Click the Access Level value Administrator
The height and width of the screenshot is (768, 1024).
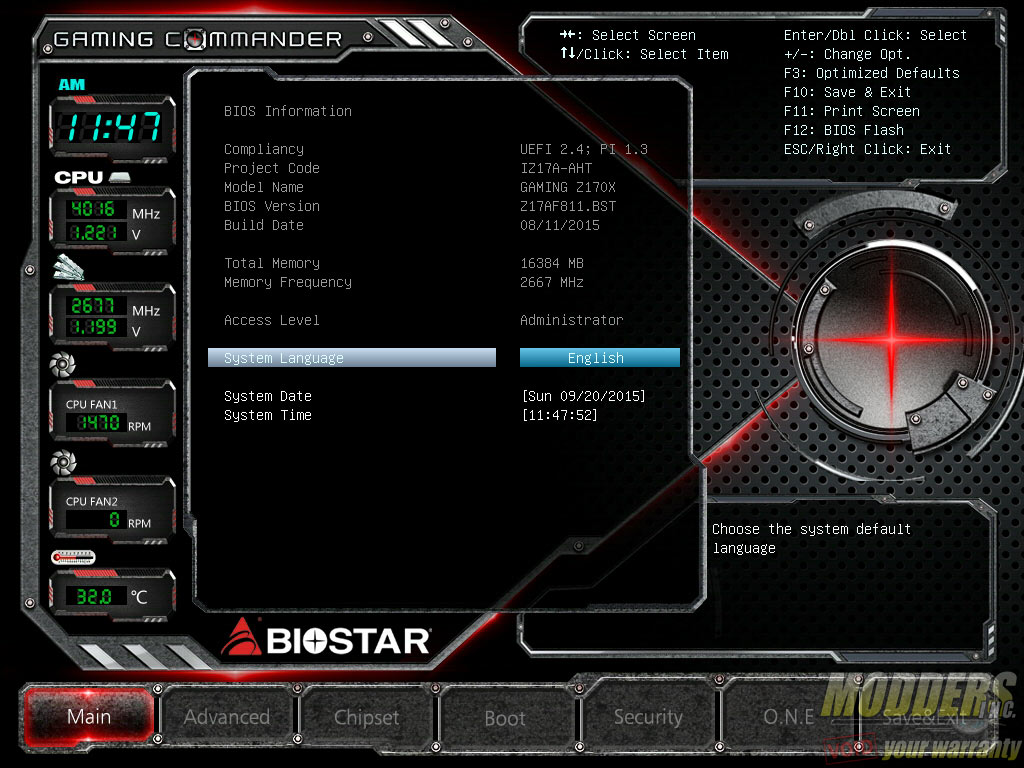pos(571,320)
